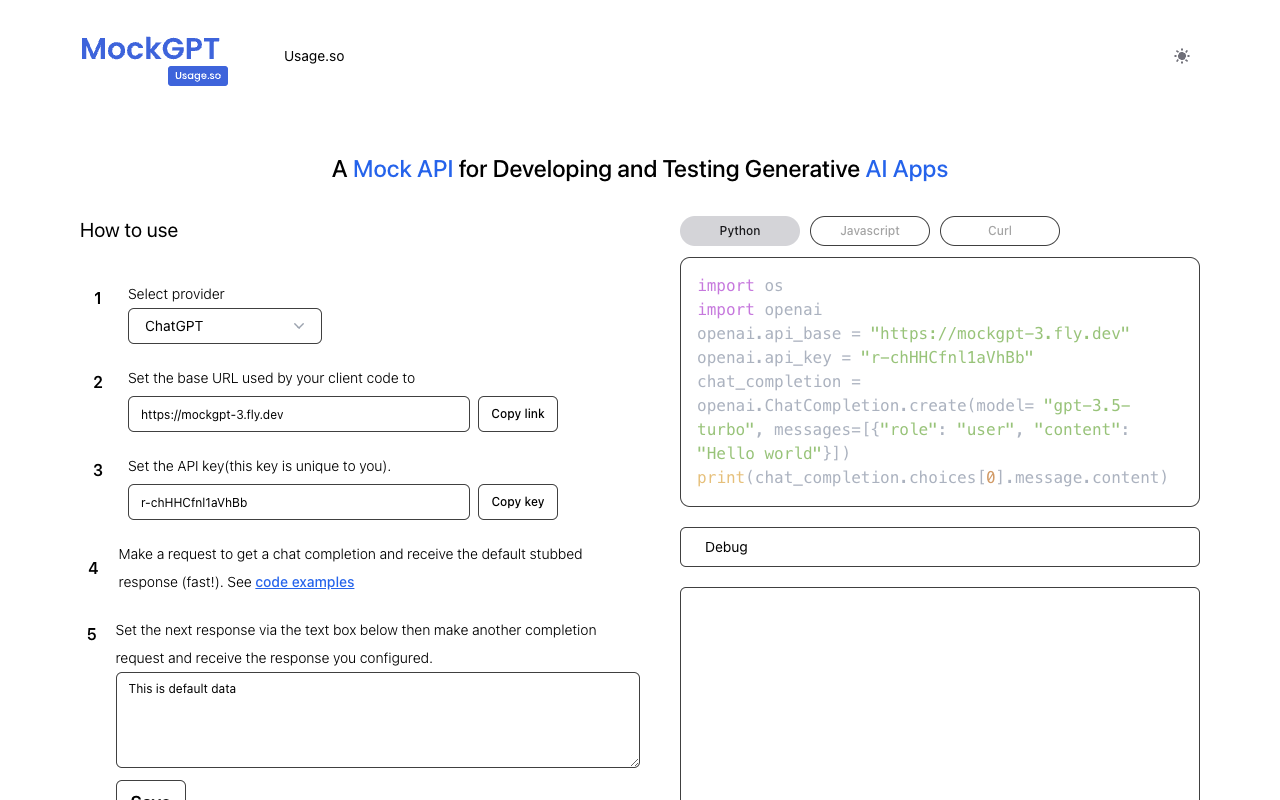Screen dimensions: 1280x800
Task: Select the Python tab
Action: point(739,231)
